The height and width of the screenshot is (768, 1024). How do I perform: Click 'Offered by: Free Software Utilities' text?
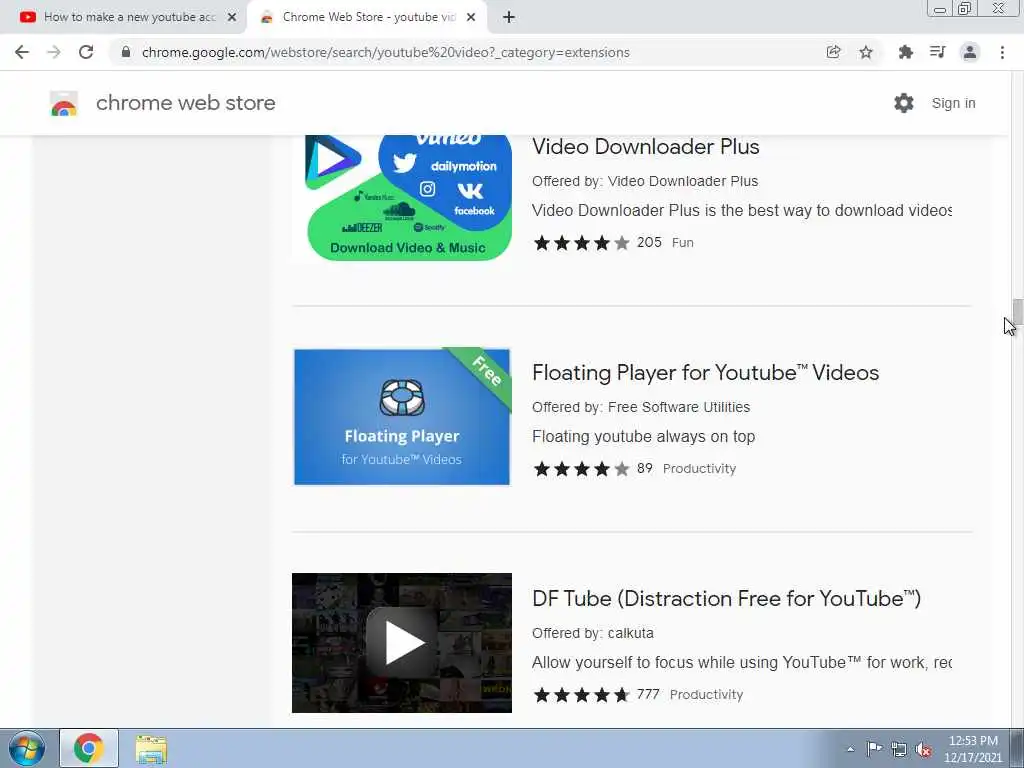pos(641,407)
